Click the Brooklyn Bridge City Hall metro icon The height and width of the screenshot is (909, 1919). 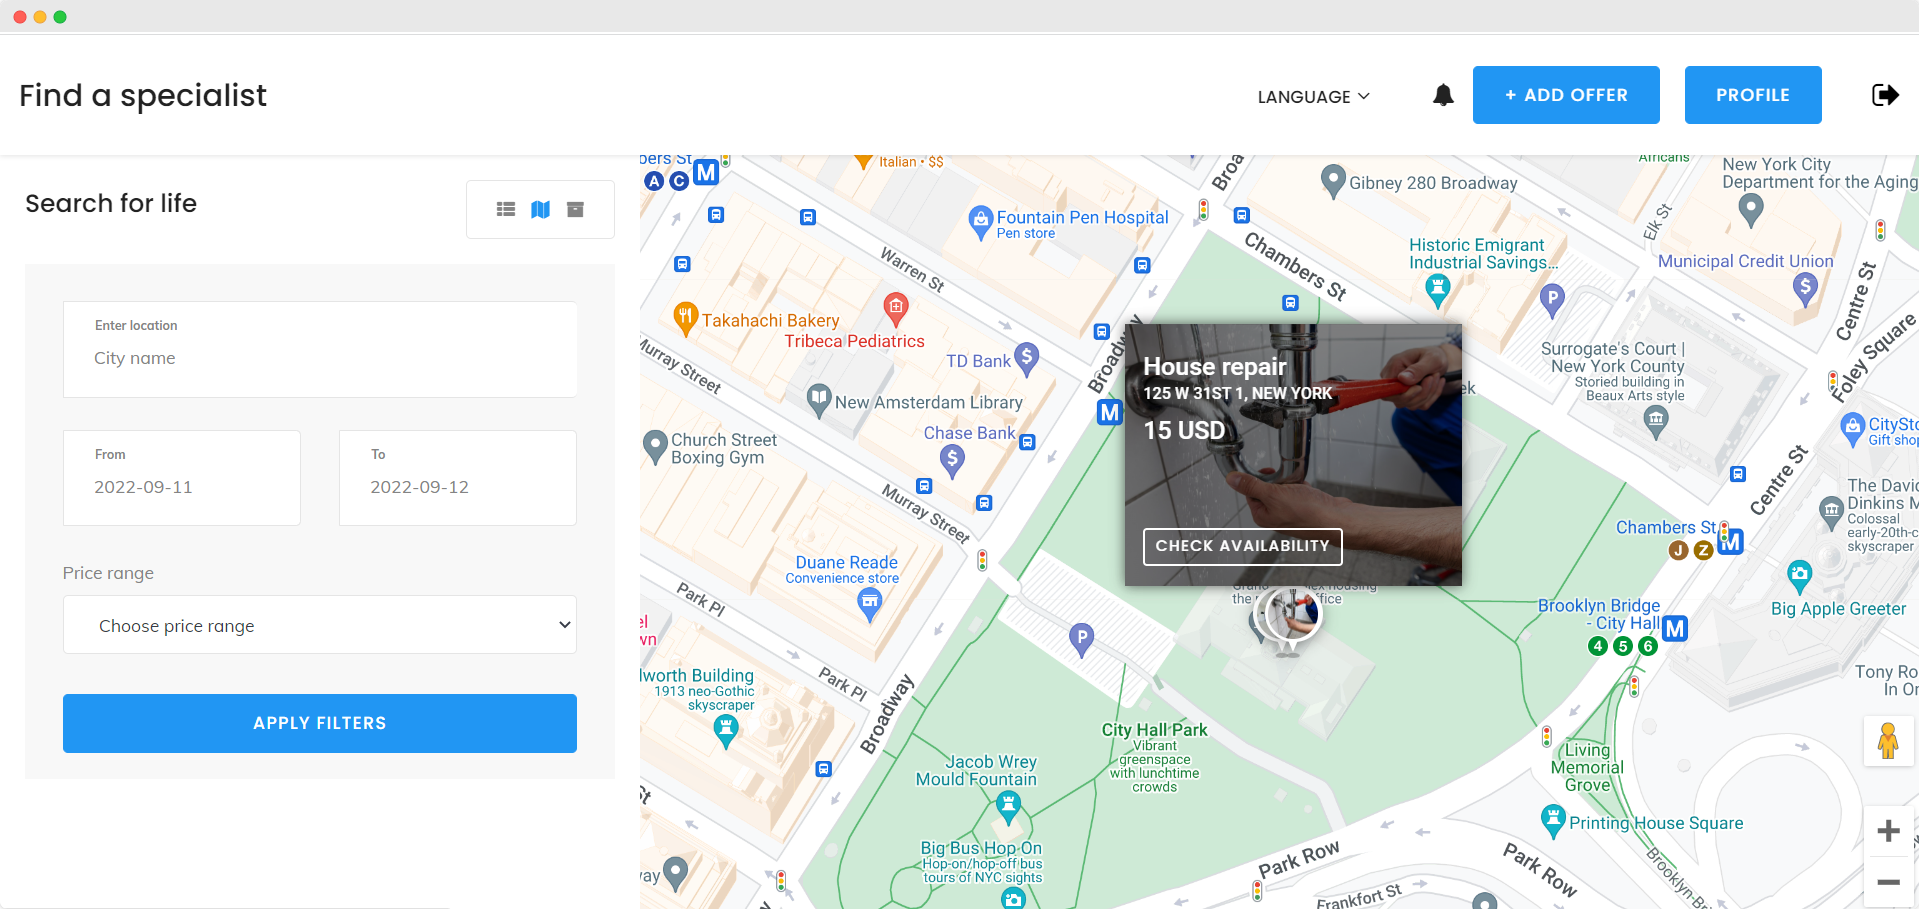click(x=1675, y=628)
